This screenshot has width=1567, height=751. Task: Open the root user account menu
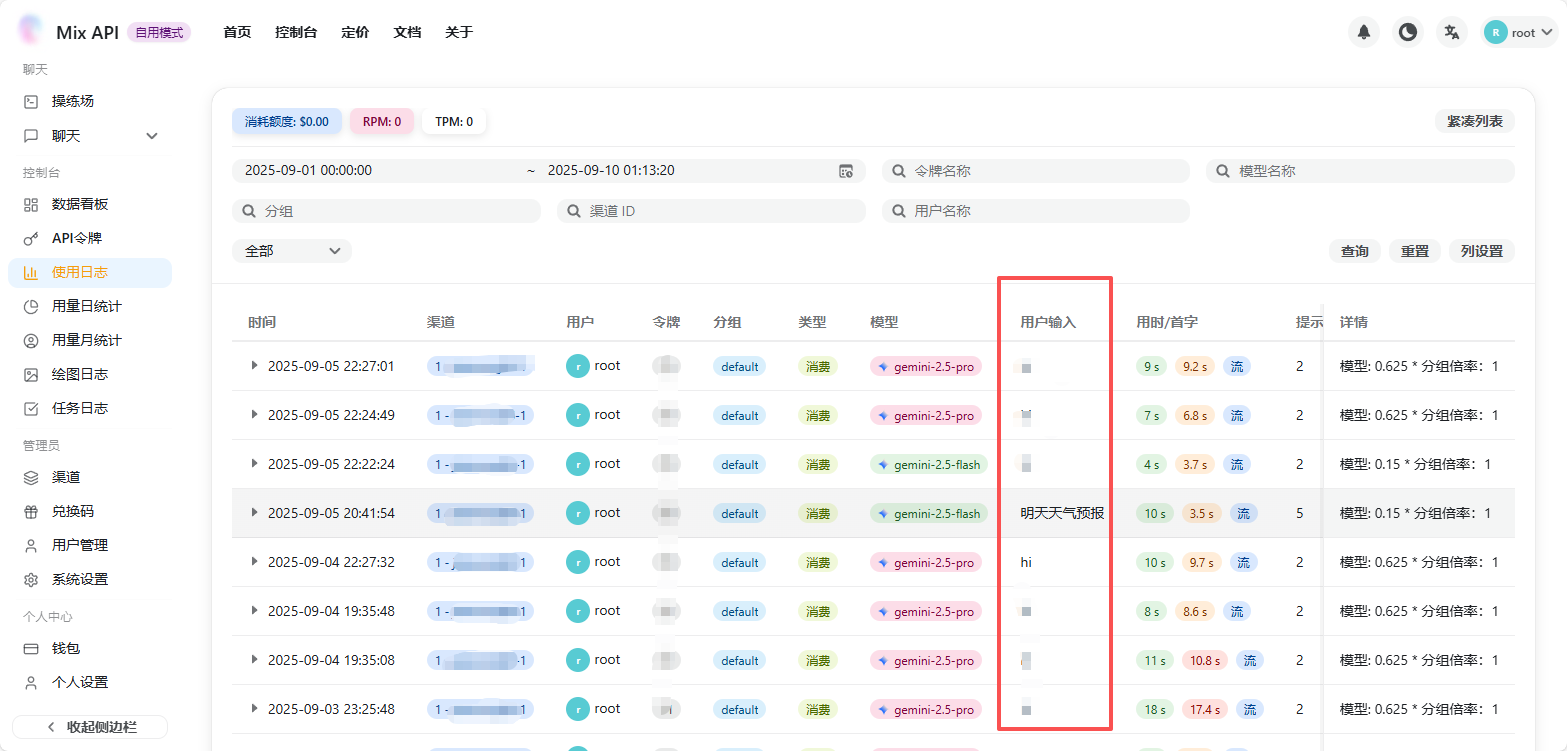point(1519,33)
